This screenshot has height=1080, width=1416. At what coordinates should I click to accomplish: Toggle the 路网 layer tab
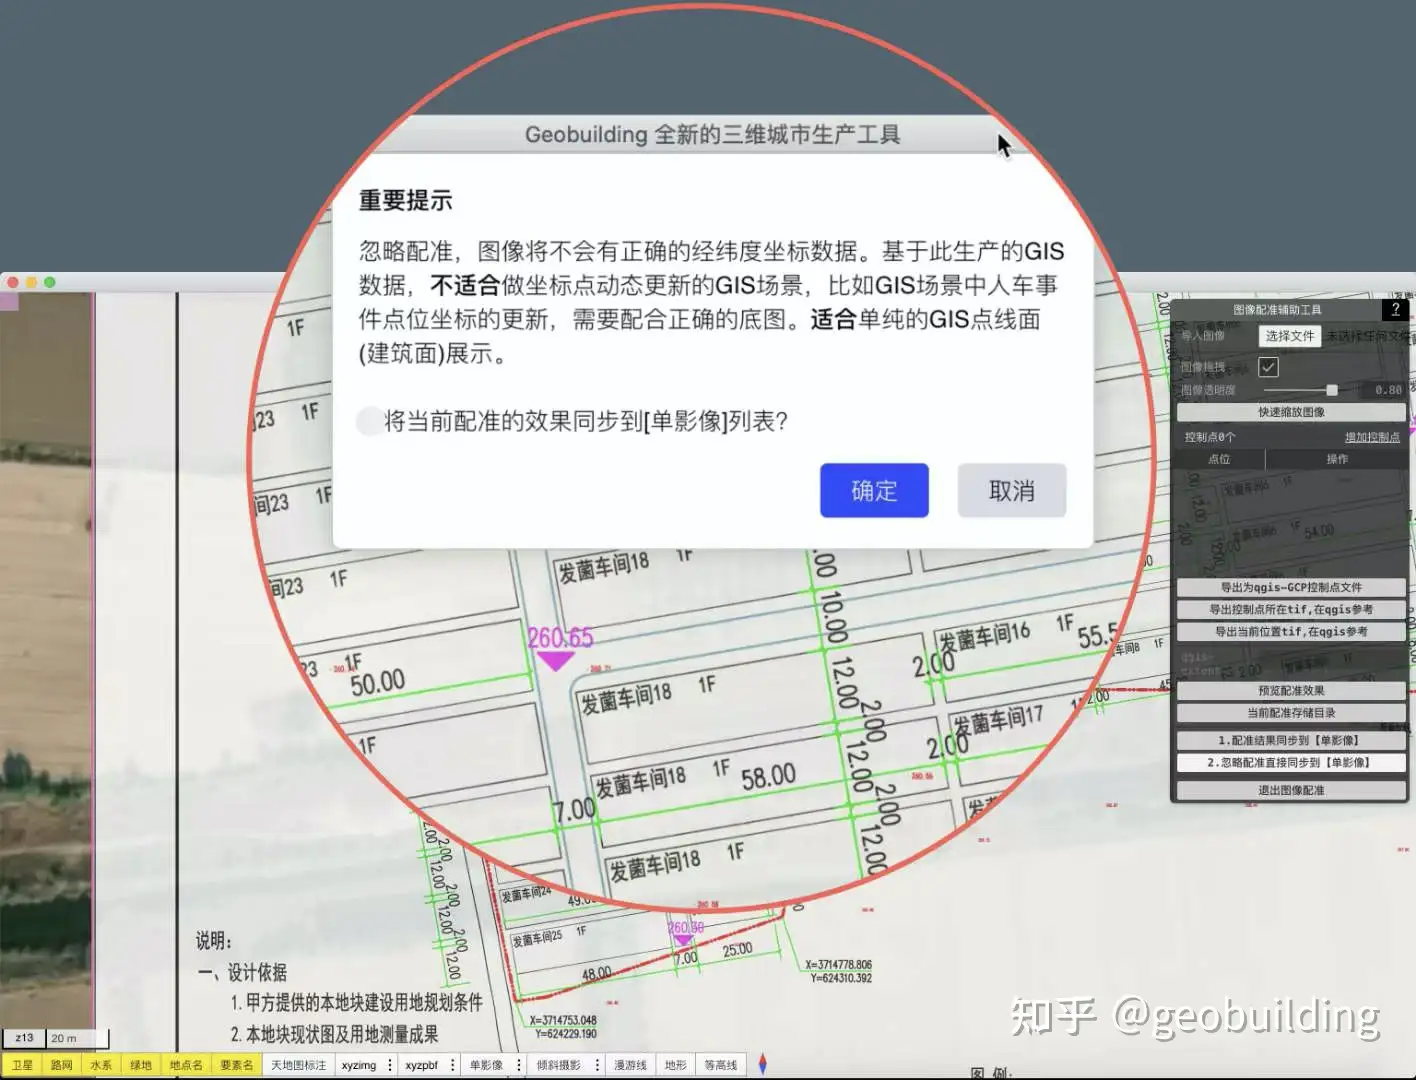coord(62,1065)
